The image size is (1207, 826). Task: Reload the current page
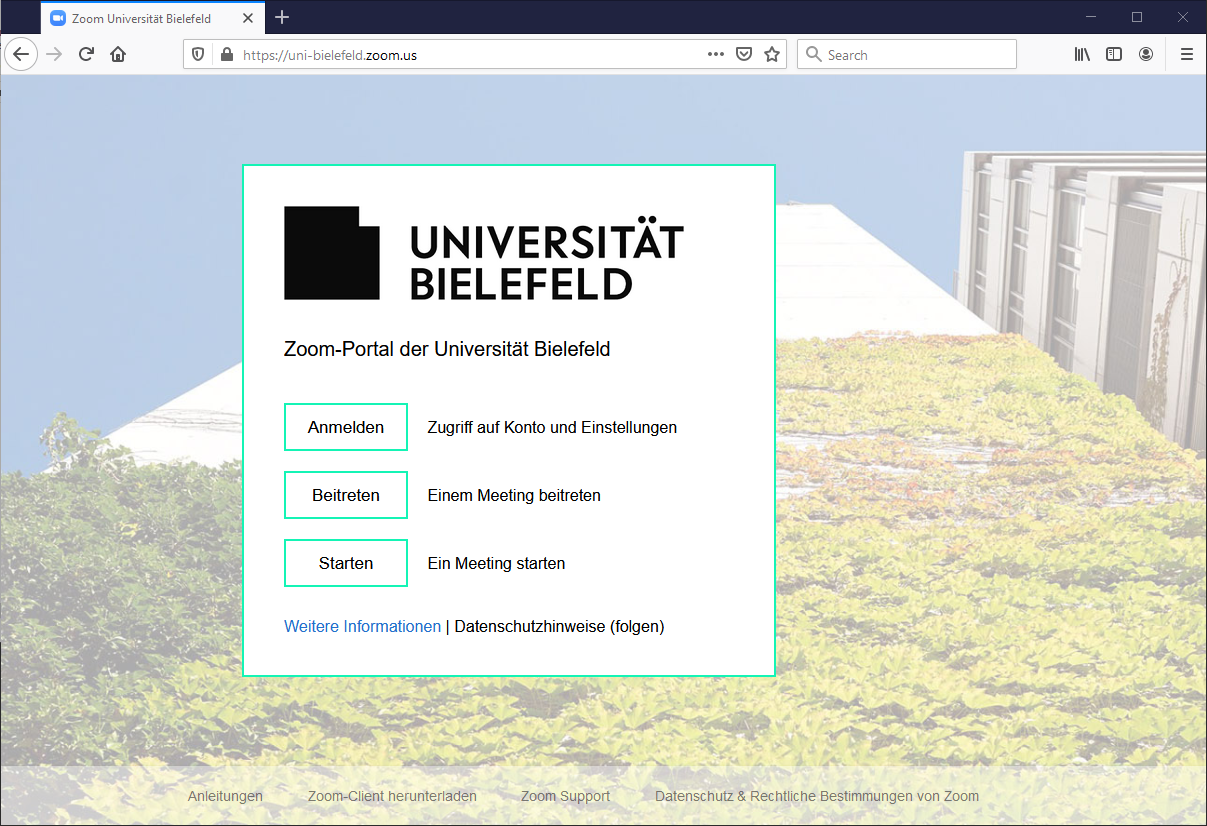[86, 54]
